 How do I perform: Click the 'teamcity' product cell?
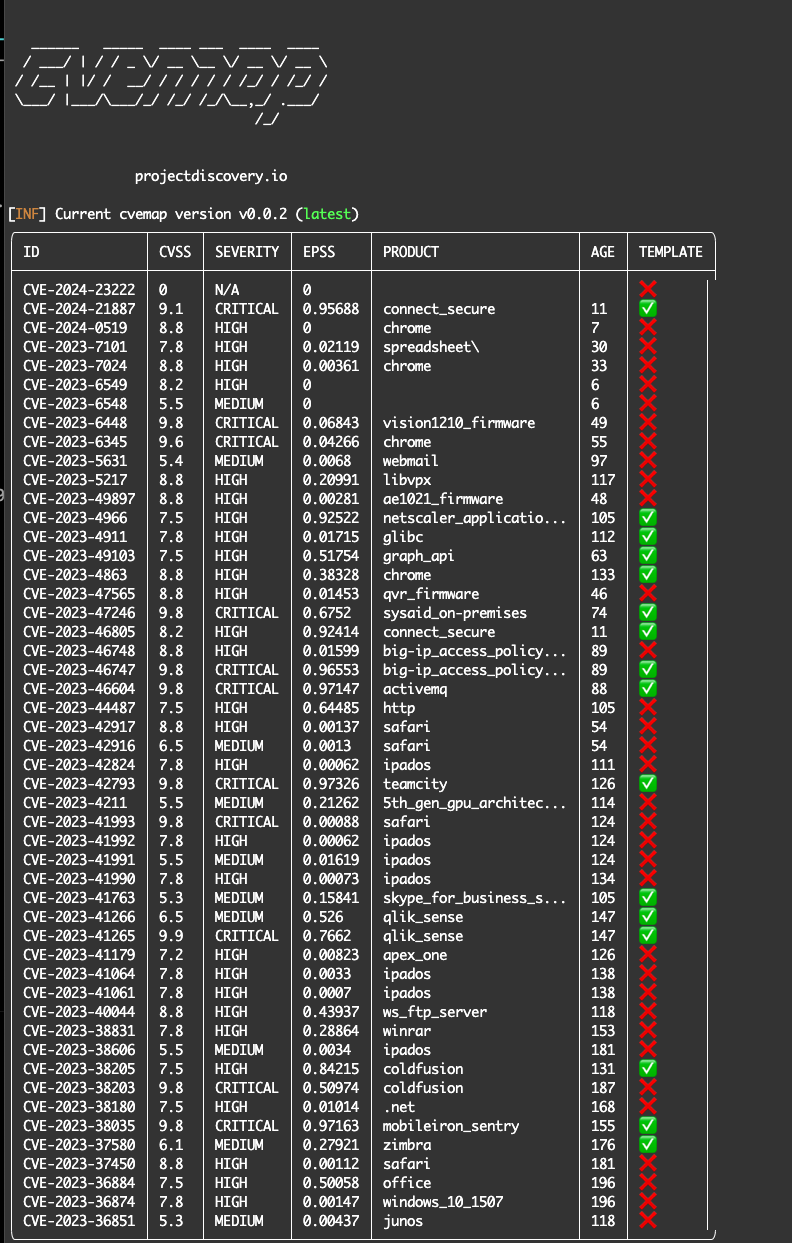coord(415,784)
